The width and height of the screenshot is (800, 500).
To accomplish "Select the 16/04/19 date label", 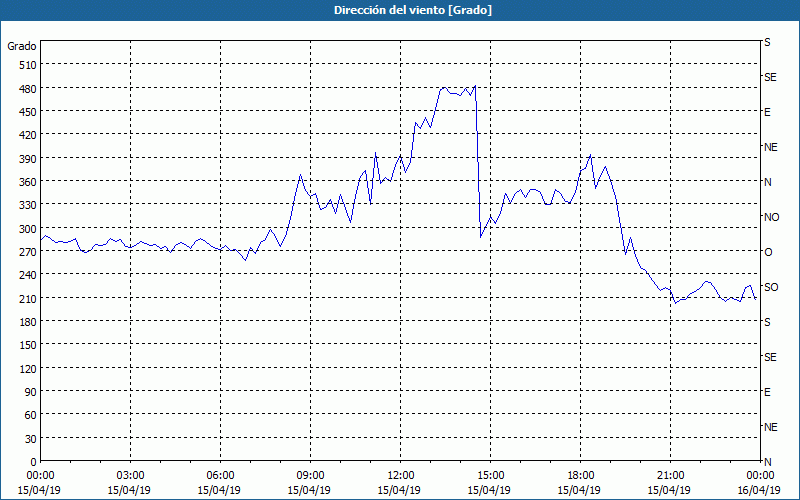I will [x=759, y=490].
